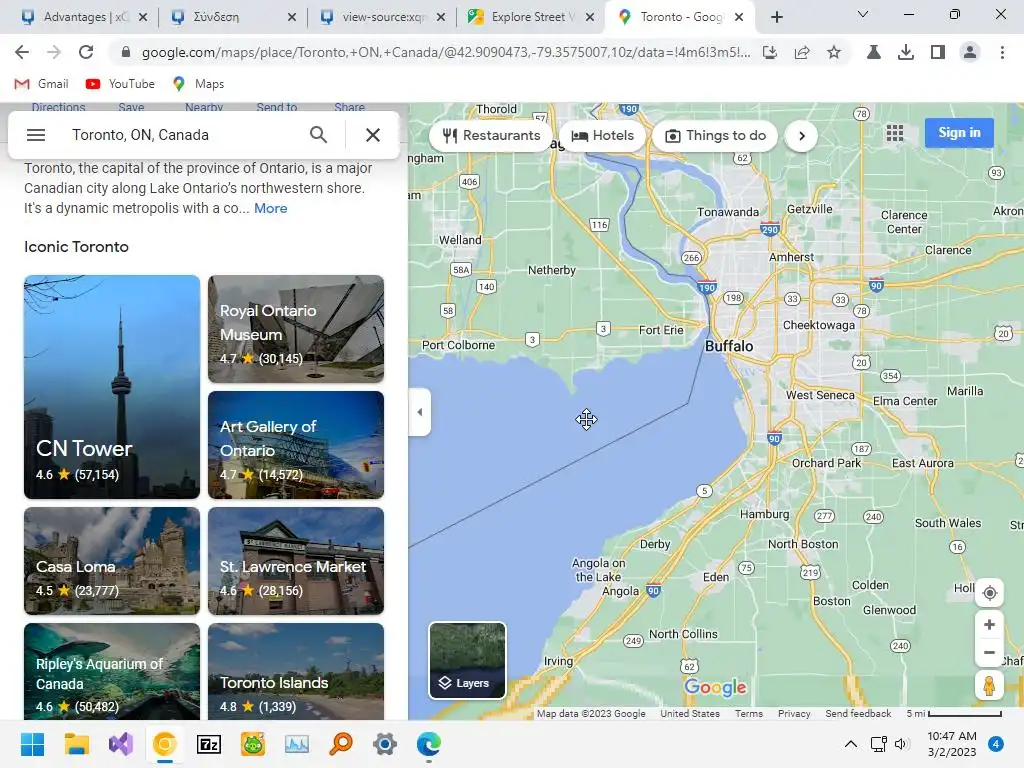This screenshot has width=1024, height=768.
Task: Switch to Explore Street View tab
Action: [x=522, y=17]
